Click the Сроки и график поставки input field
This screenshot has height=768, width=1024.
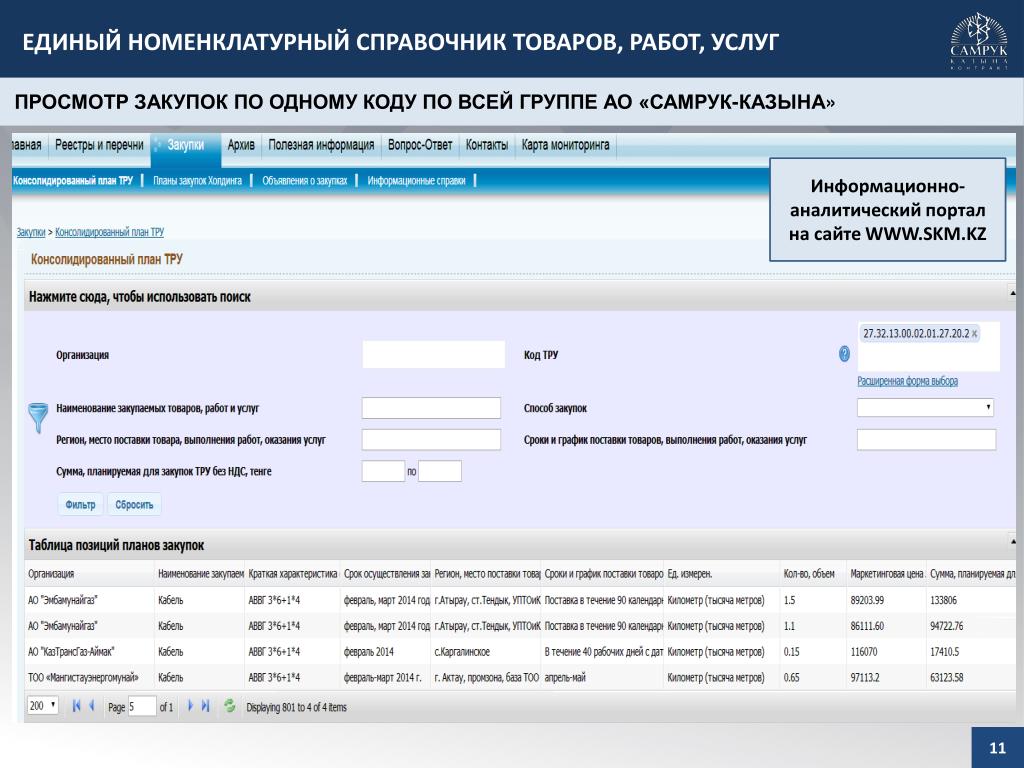[926, 440]
